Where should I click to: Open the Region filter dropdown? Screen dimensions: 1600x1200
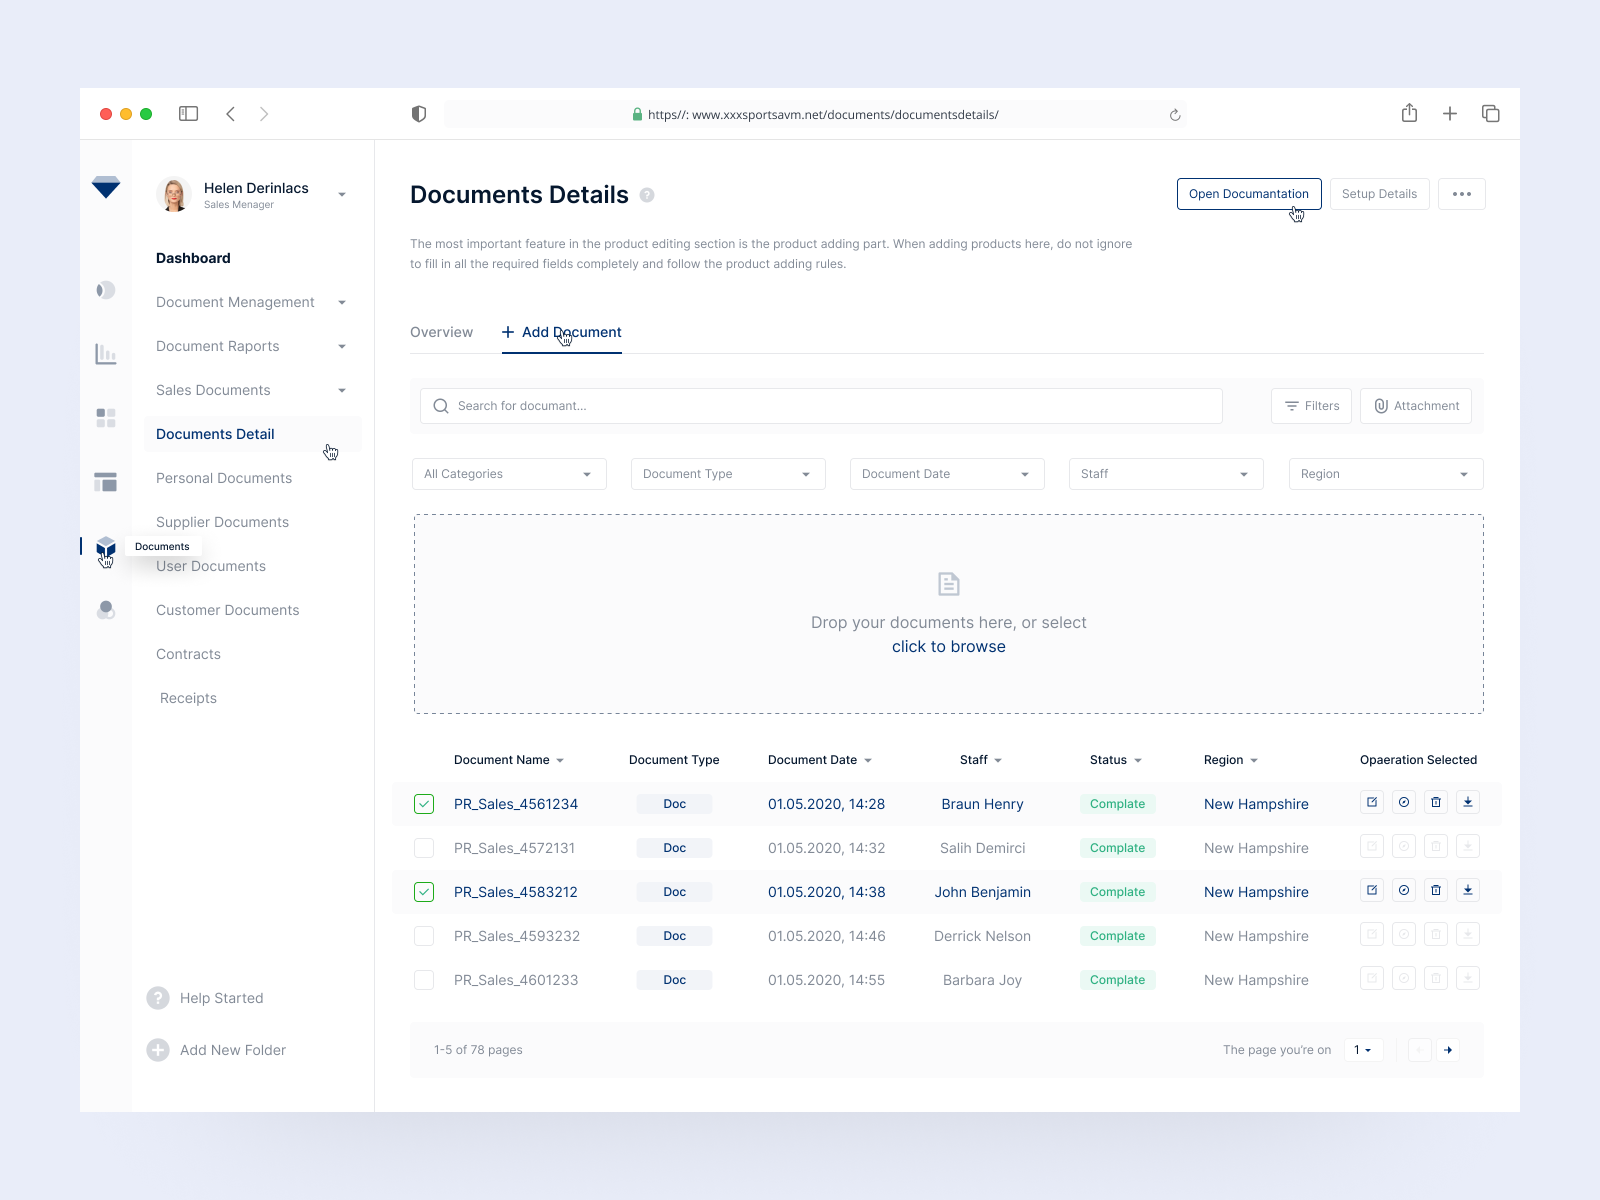point(1385,473)
